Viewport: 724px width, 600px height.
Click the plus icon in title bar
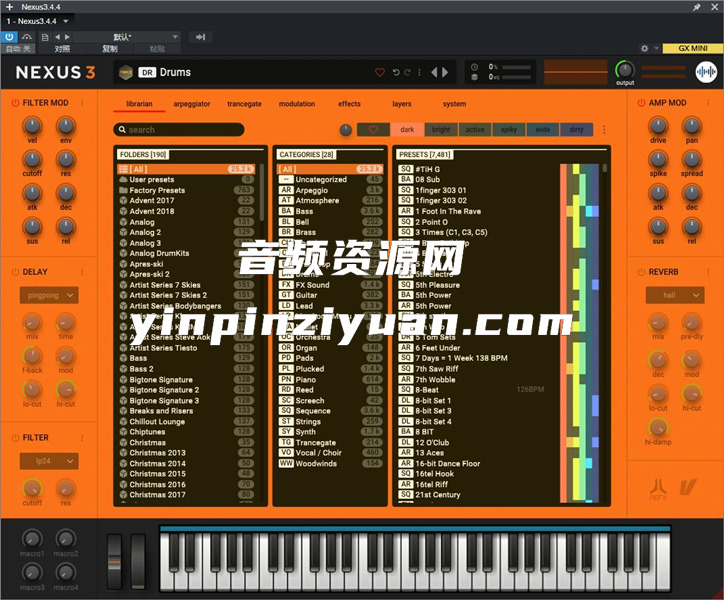click(x=9, y=7)
